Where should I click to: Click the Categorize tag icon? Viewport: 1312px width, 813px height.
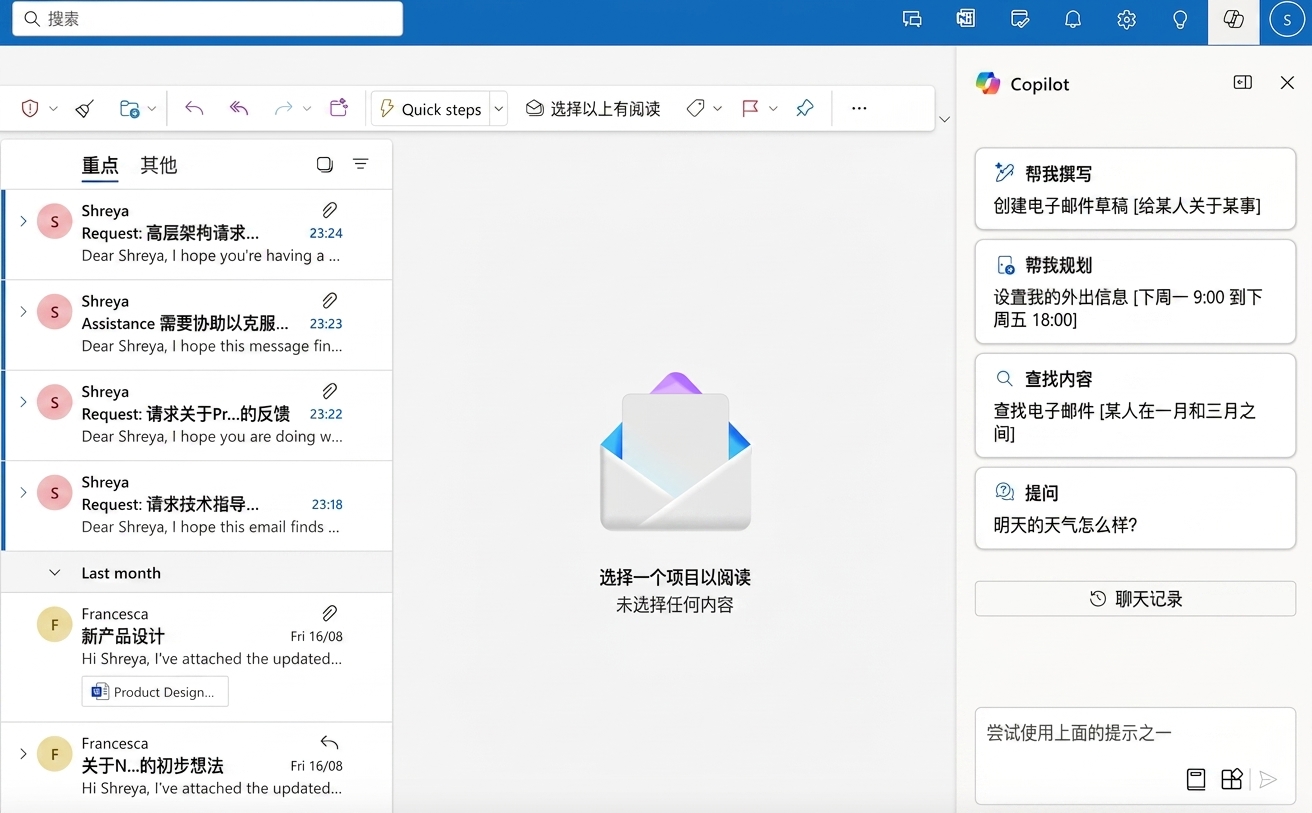(x=696, y=108)
